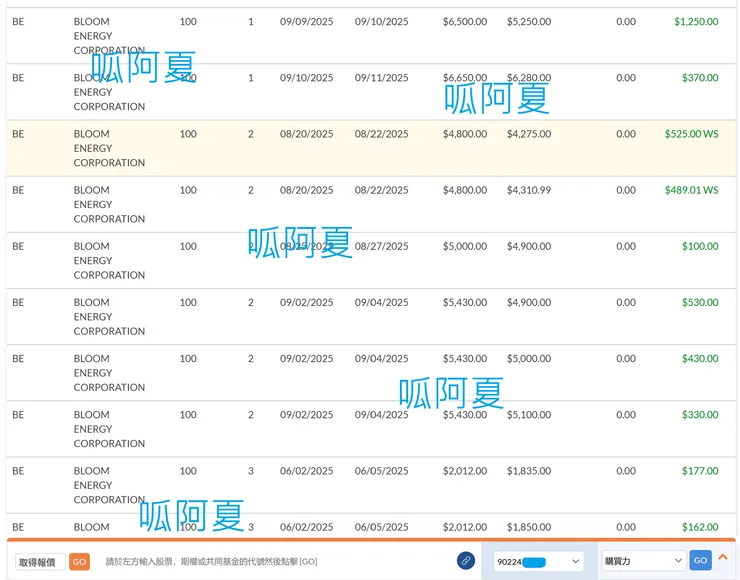Viewport: 740px width, 580px height.
Task: Click the $330.00 gain value
Action: [x=700, y=415]
